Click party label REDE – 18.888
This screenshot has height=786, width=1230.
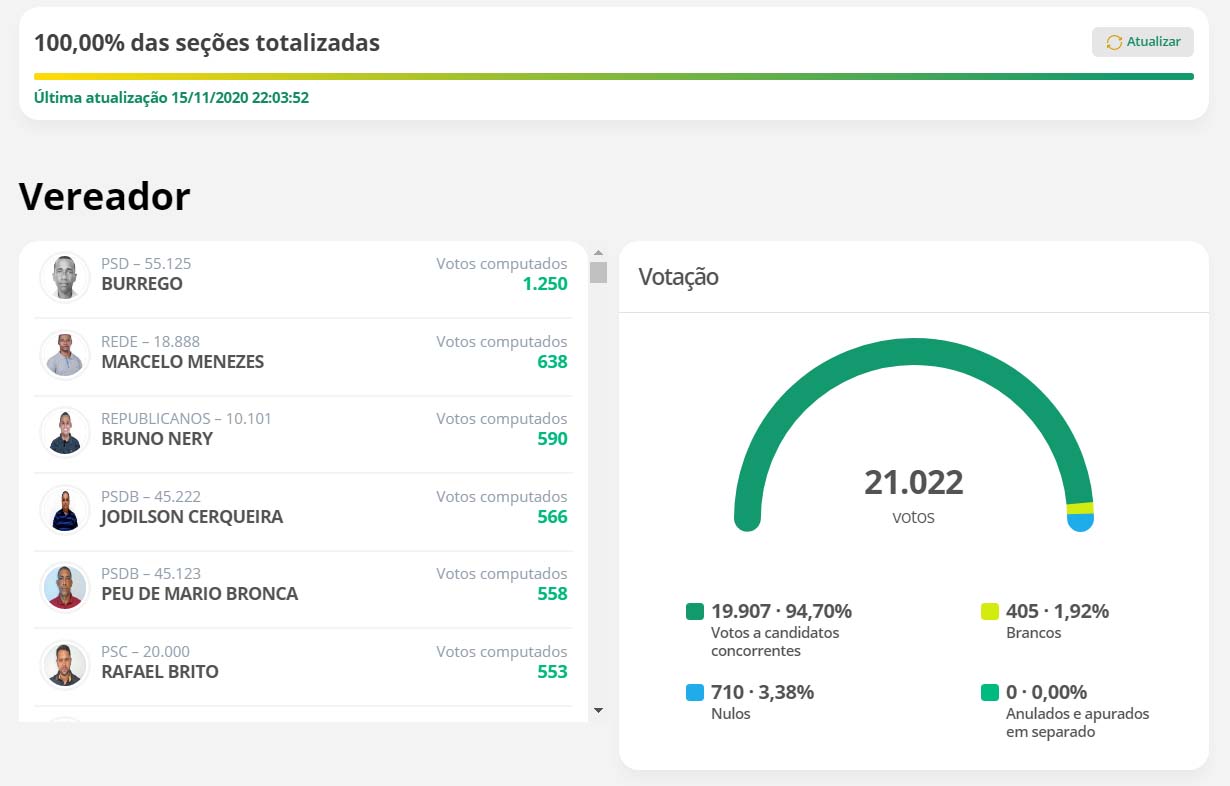click(151, 342)
